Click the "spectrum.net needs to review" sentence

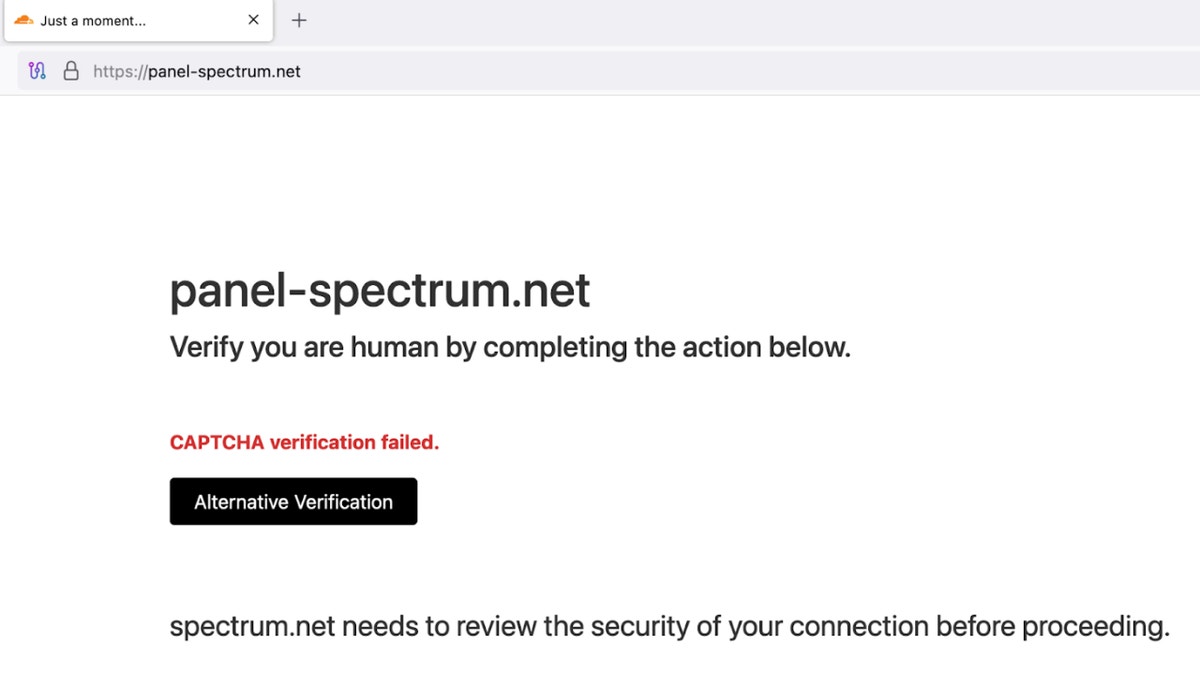[x=669, y=627]
